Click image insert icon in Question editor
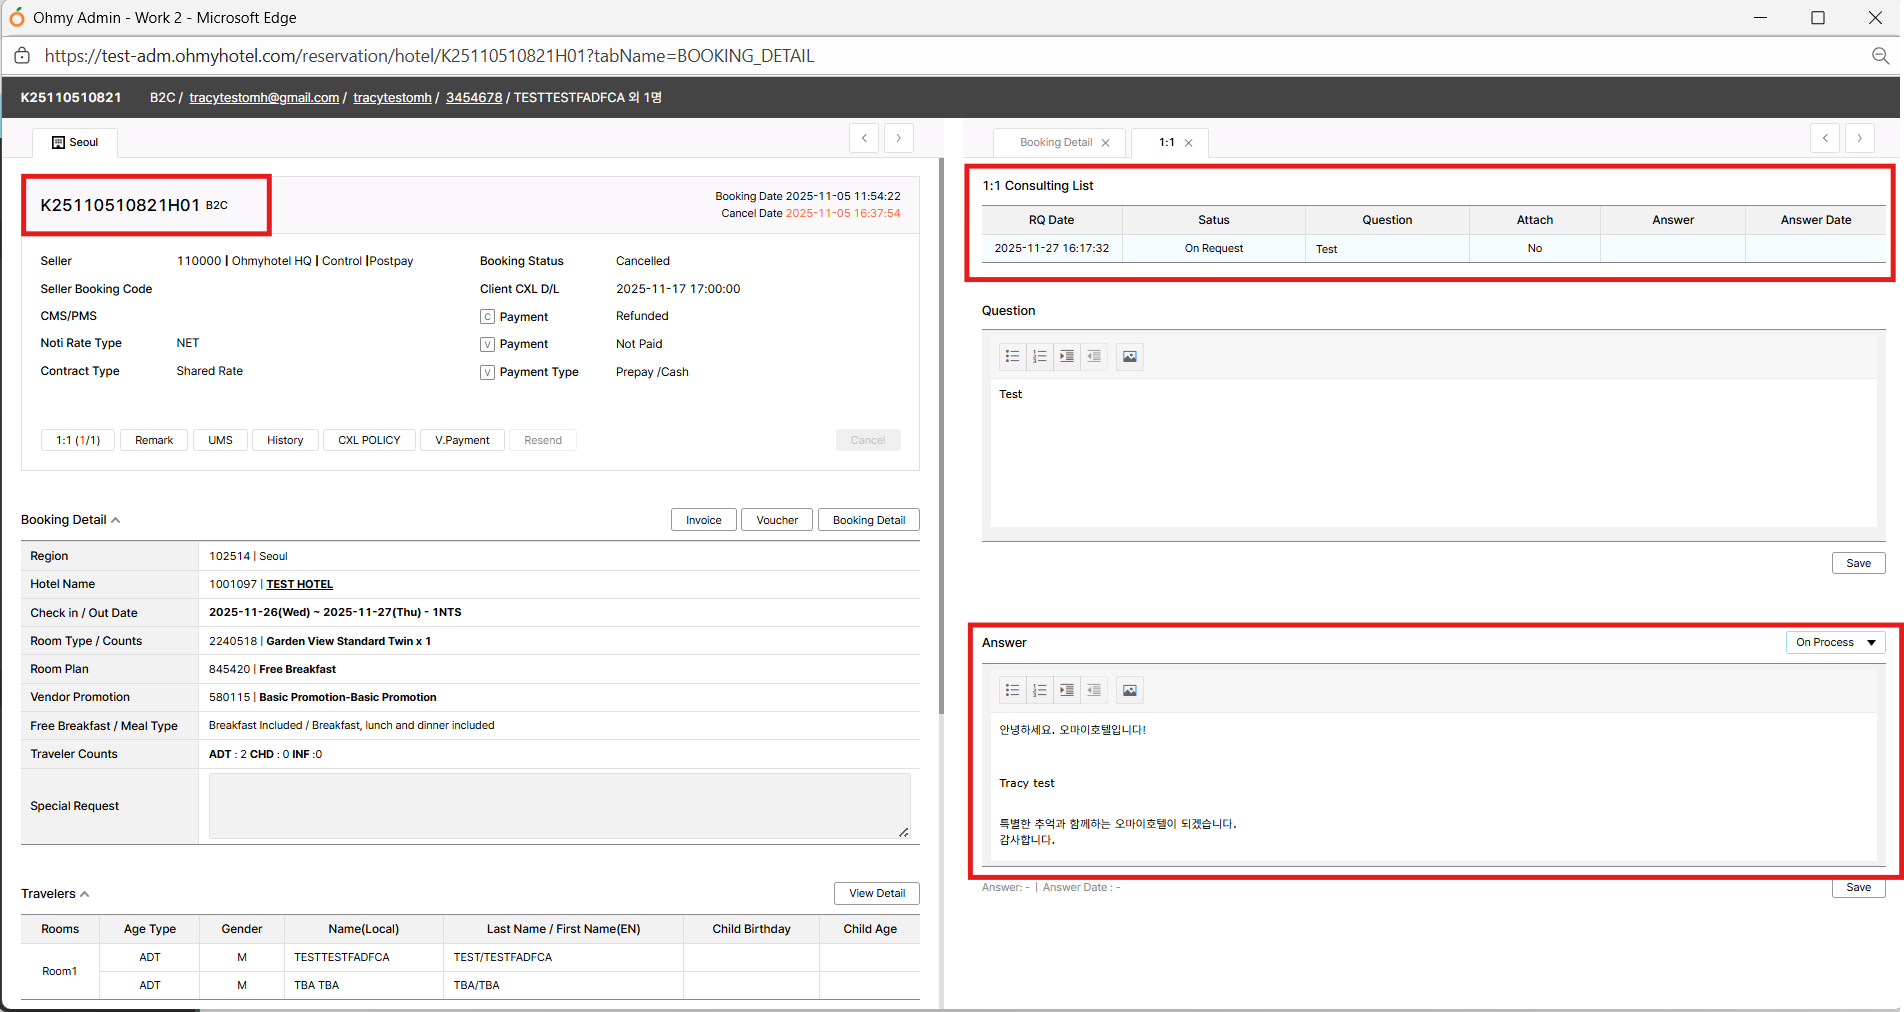 [1129, 356]
